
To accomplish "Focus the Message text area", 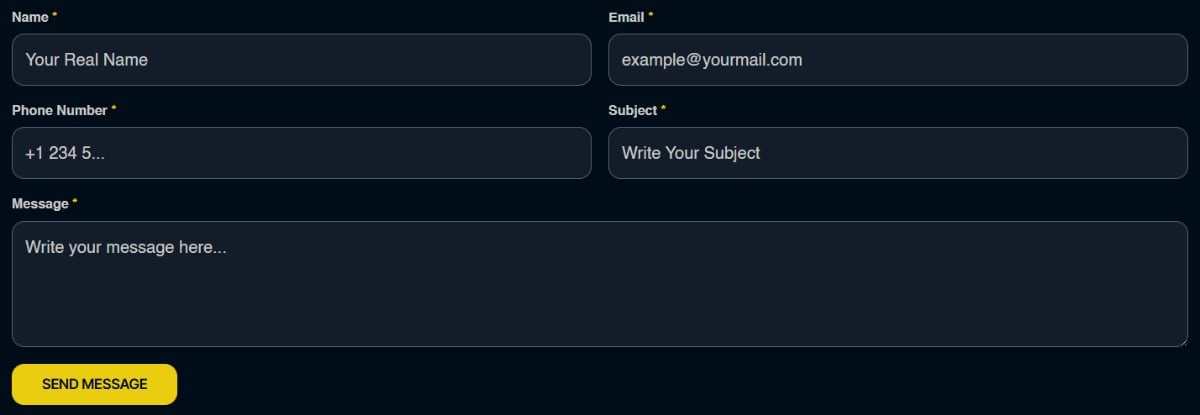I will pyautogui.click(x=600, y=284).
